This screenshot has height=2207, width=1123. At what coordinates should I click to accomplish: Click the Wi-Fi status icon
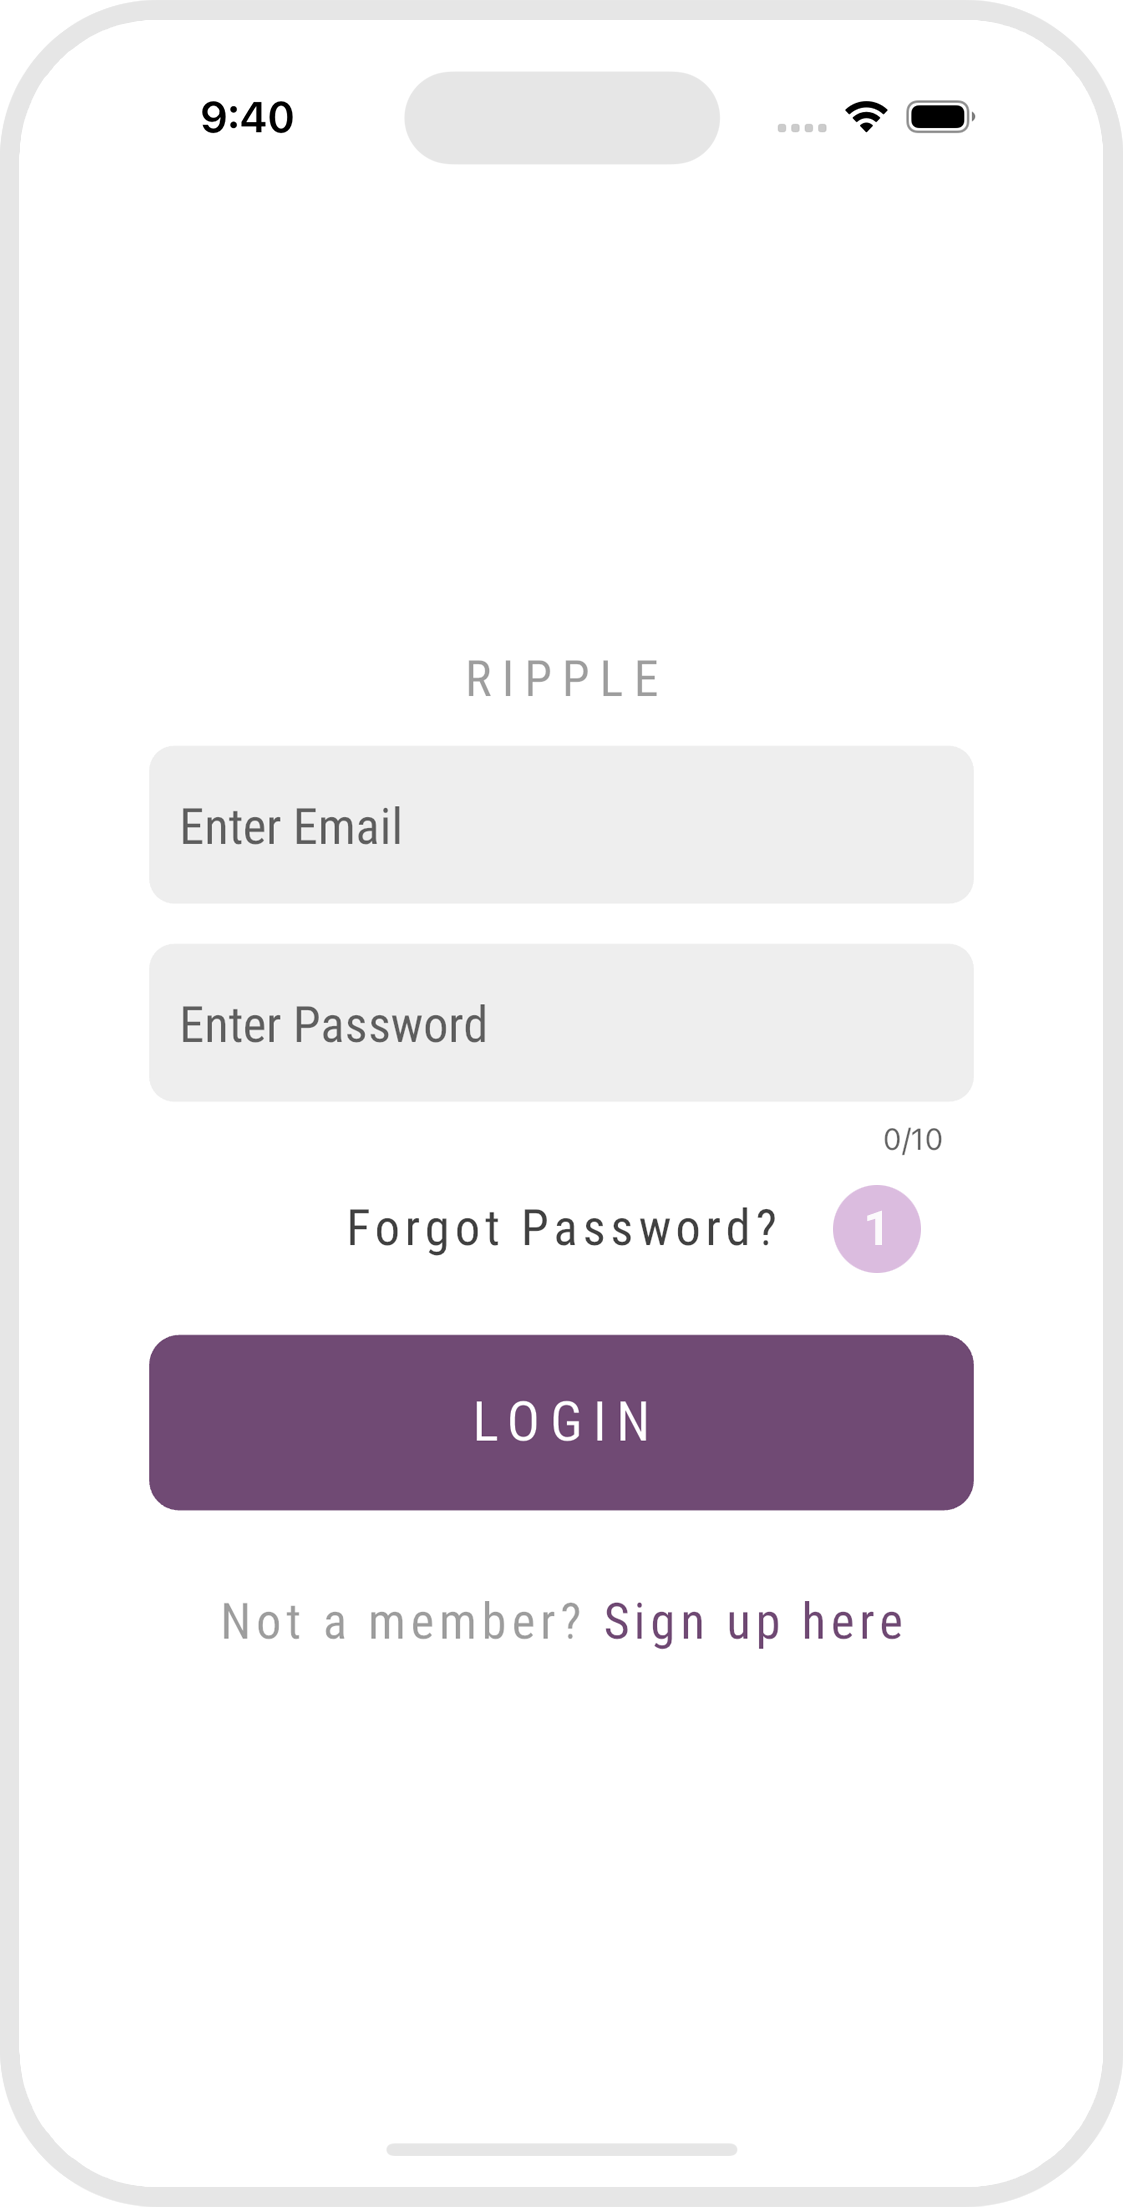click(x=866, y=117)
